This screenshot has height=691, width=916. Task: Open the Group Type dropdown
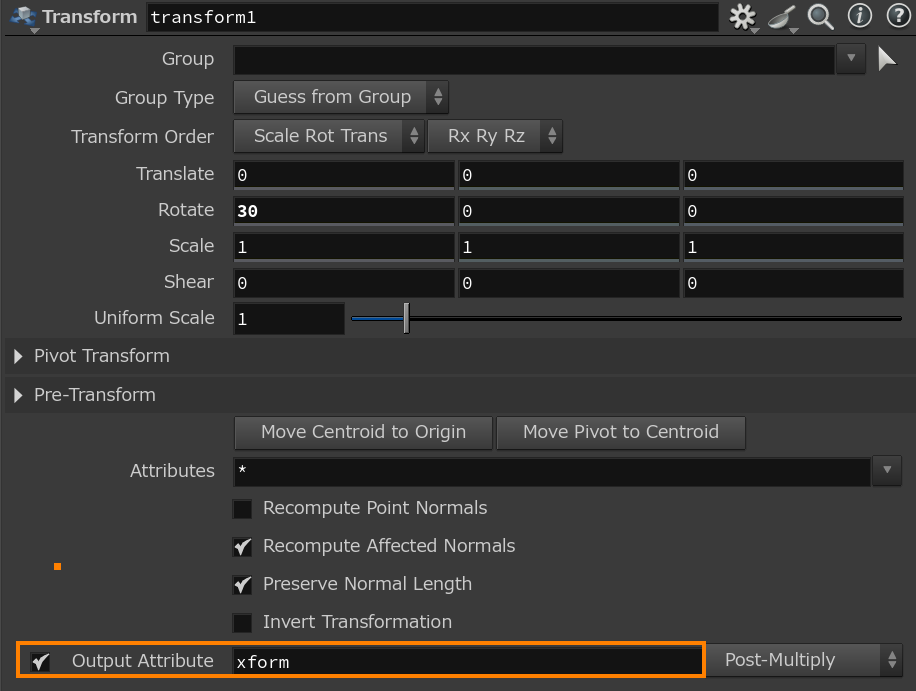(341, 97)
